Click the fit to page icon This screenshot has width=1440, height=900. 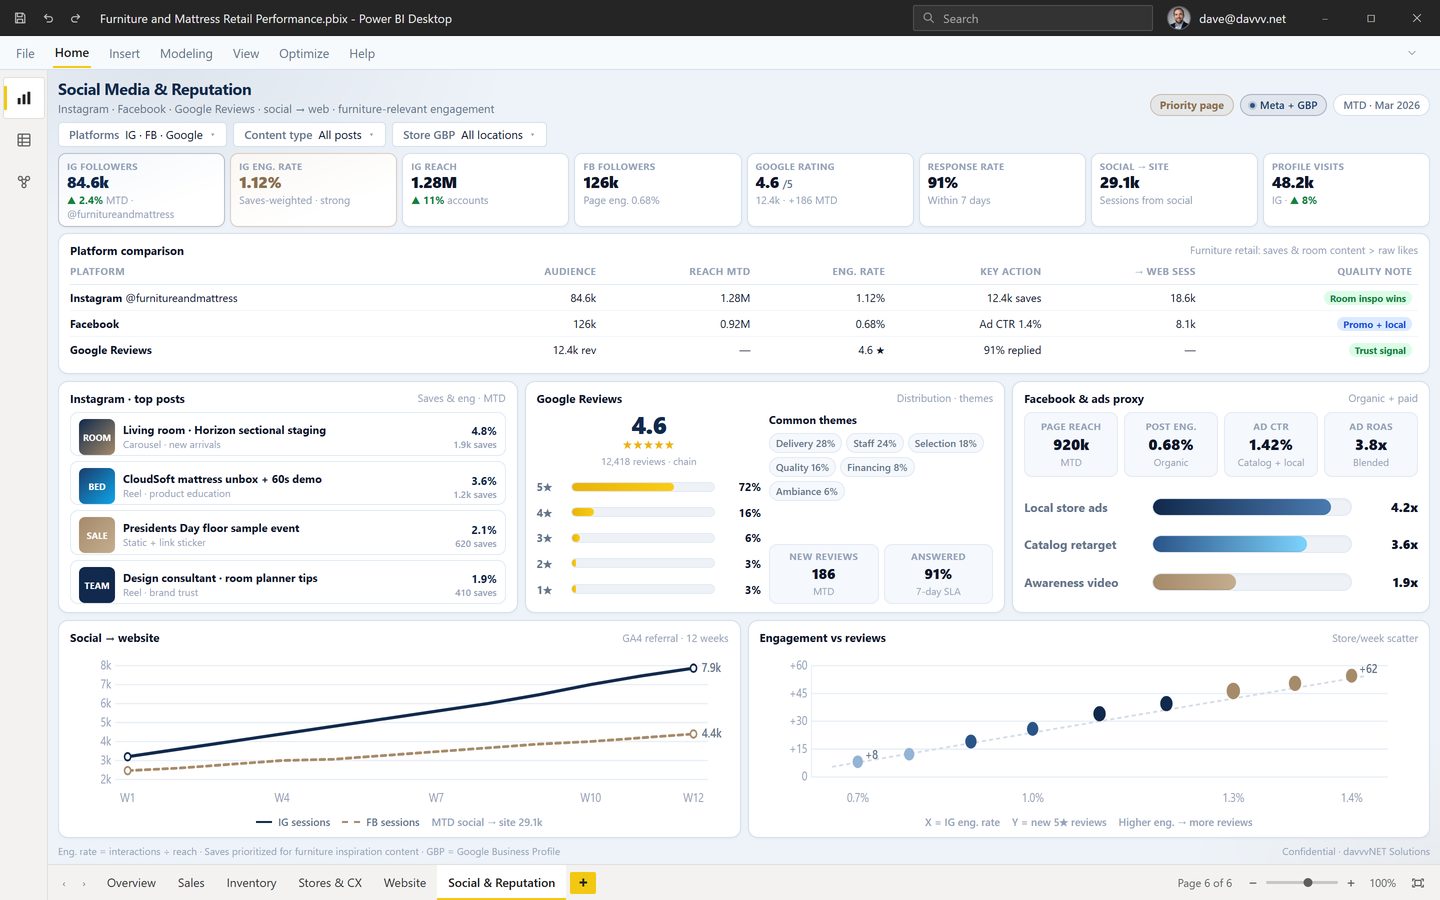tap(1417, 883)
